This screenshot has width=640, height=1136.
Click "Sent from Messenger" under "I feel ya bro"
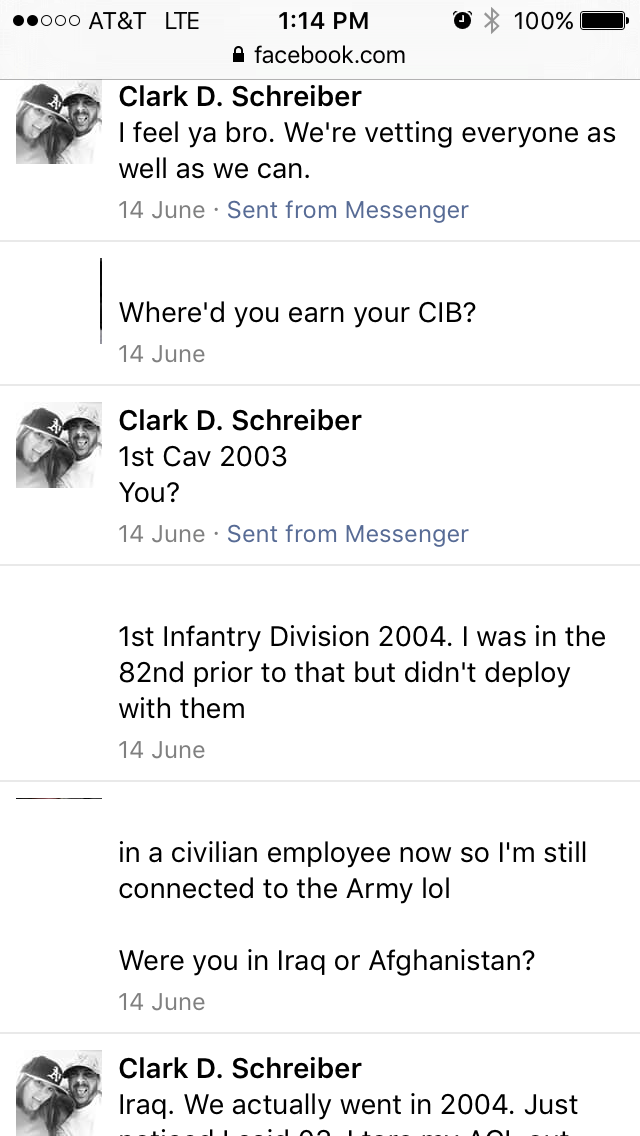(x=347, y=210)
